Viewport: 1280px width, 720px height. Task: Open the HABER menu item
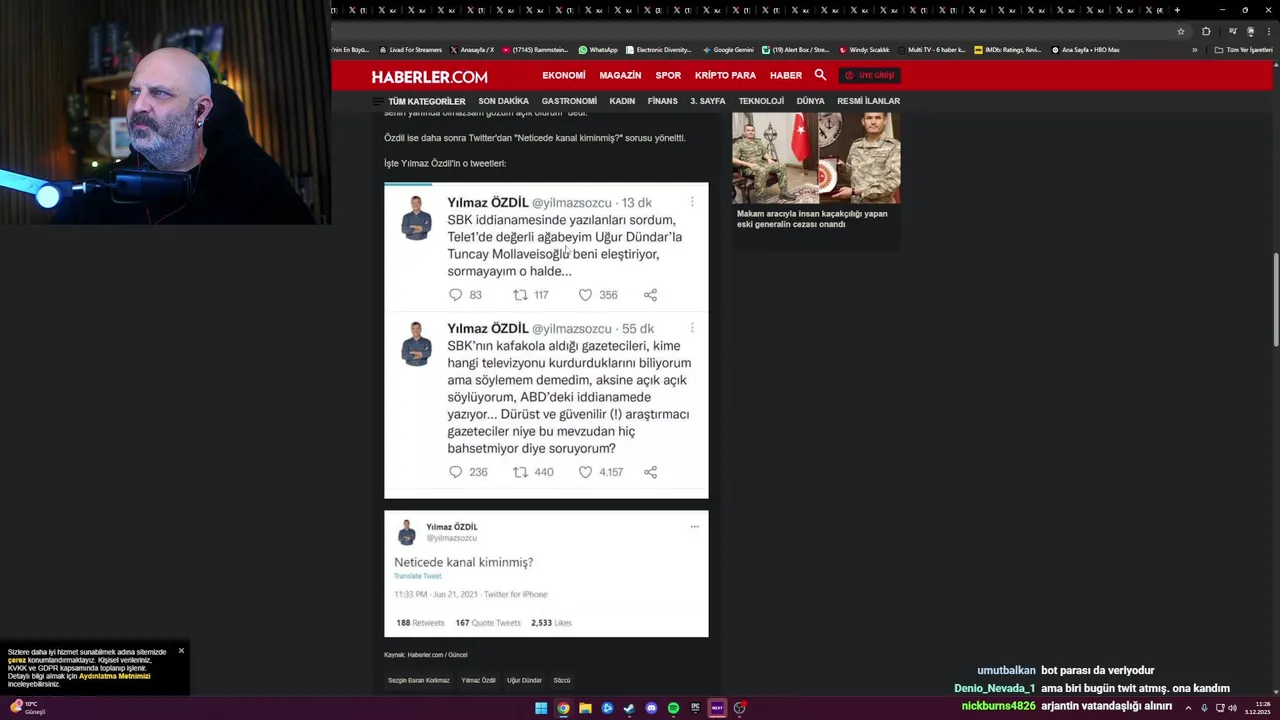point(786,75)
